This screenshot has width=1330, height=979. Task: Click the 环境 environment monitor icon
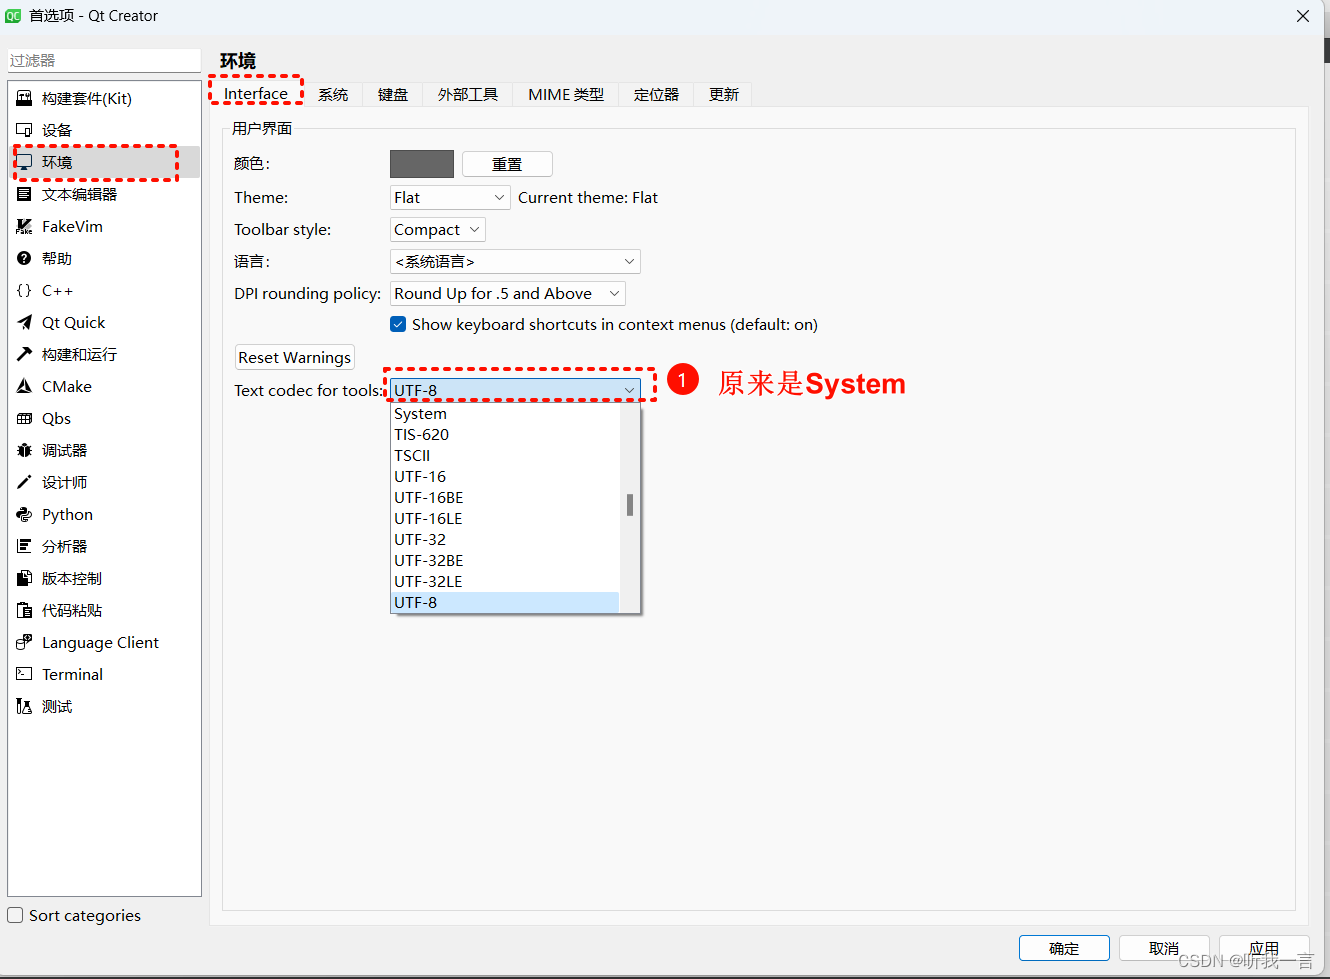[24, 162]
